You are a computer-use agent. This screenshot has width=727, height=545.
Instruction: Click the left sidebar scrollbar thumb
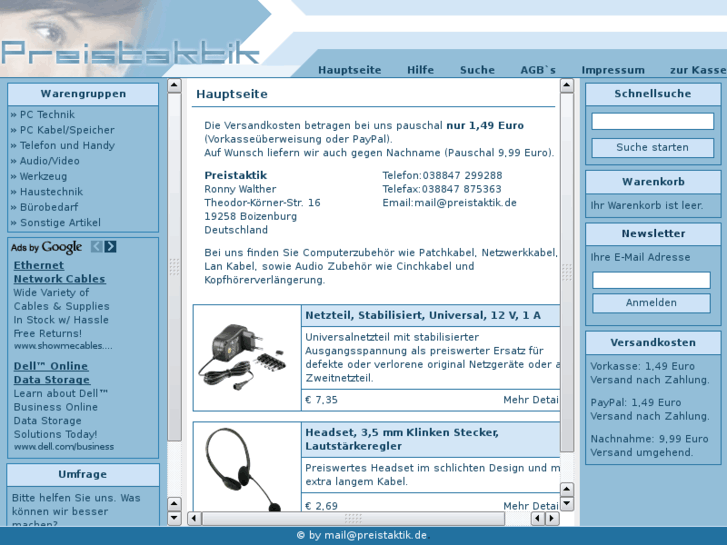point(174,267)
